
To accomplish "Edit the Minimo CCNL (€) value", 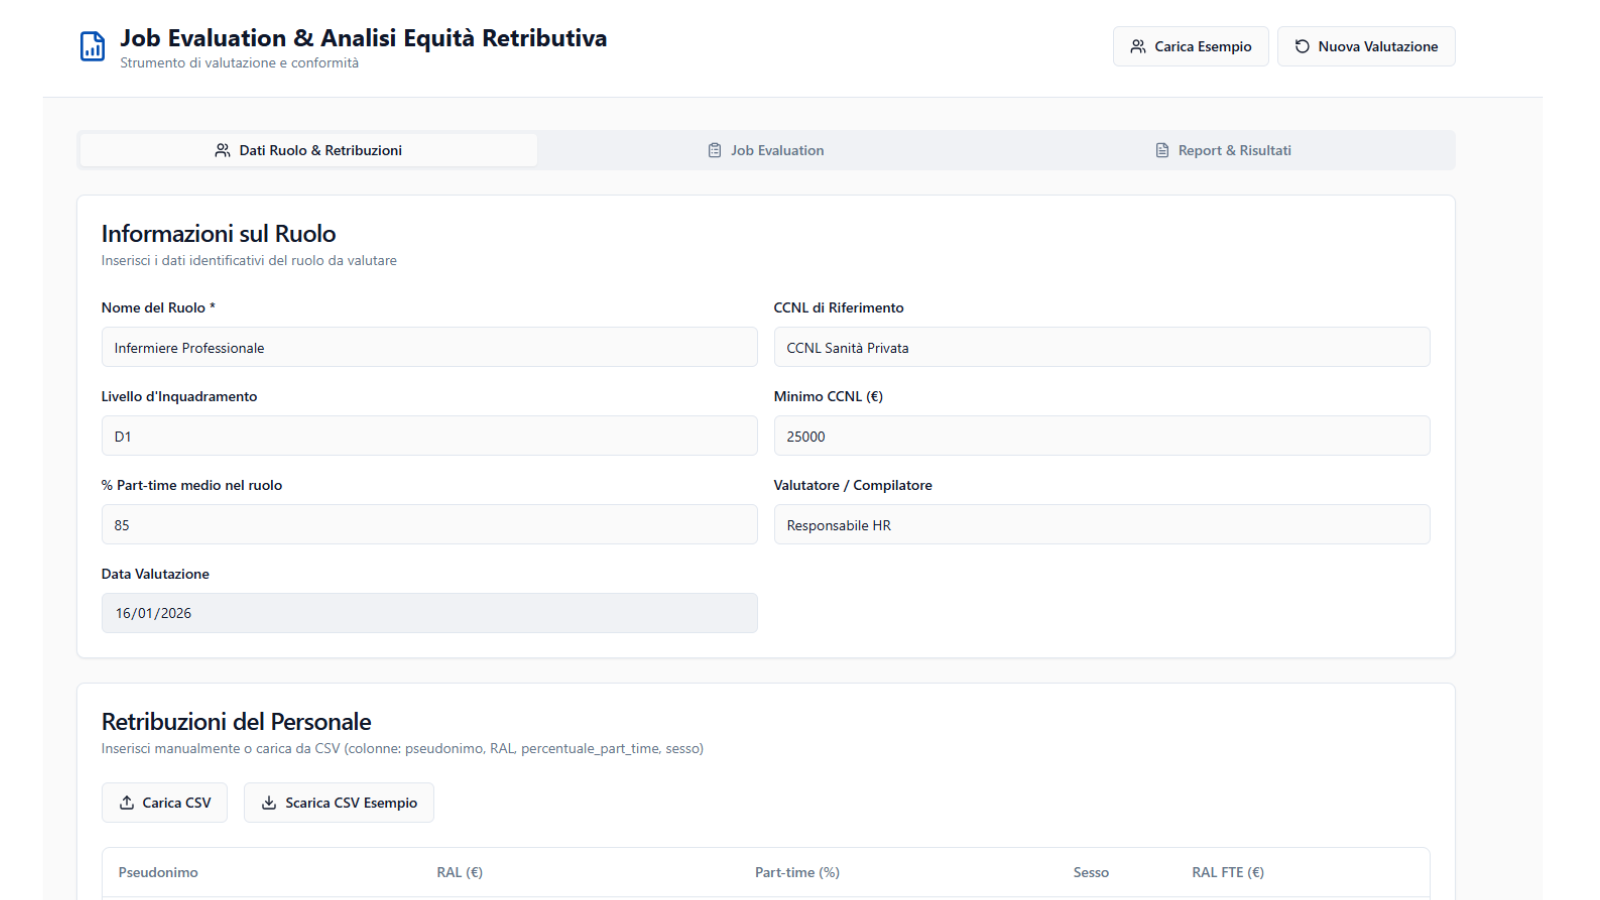I will pos(1101,436).
